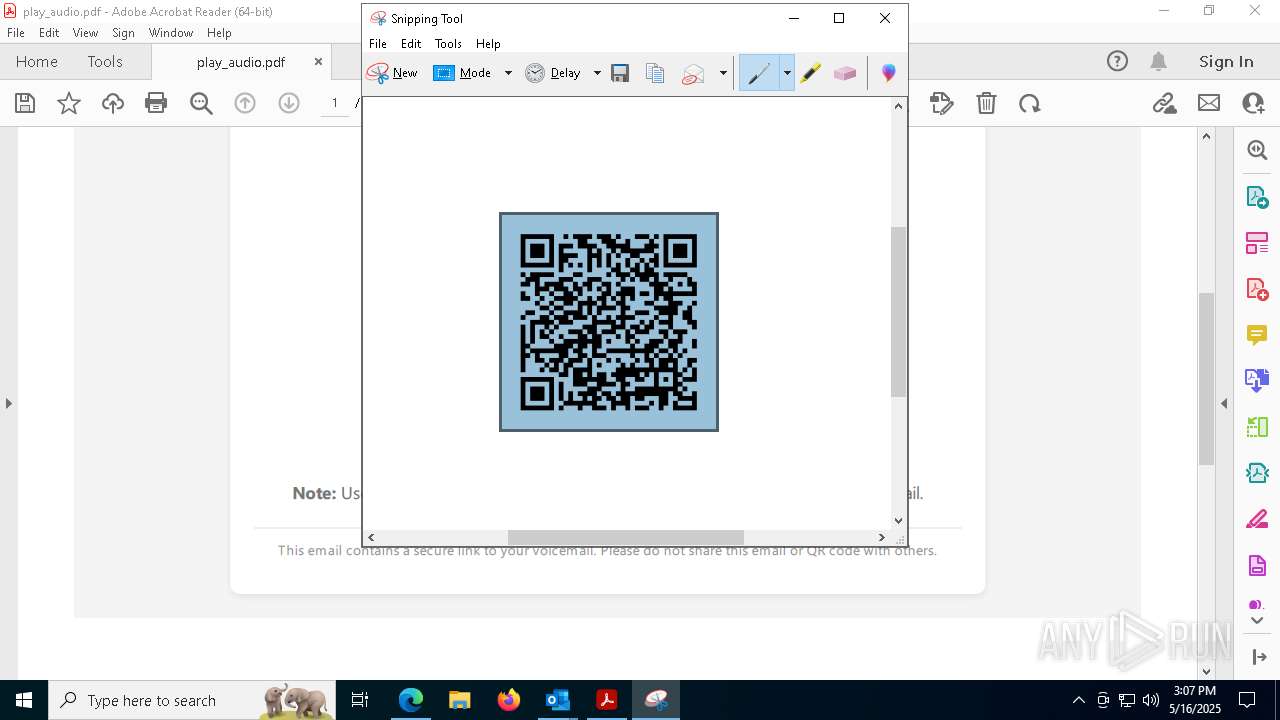Image resolution: width=1280 pixels, height=720 pixels.
Task: Open Acrobat Reader Window menu
Action: pyautogui.click(x=171, y=33)
